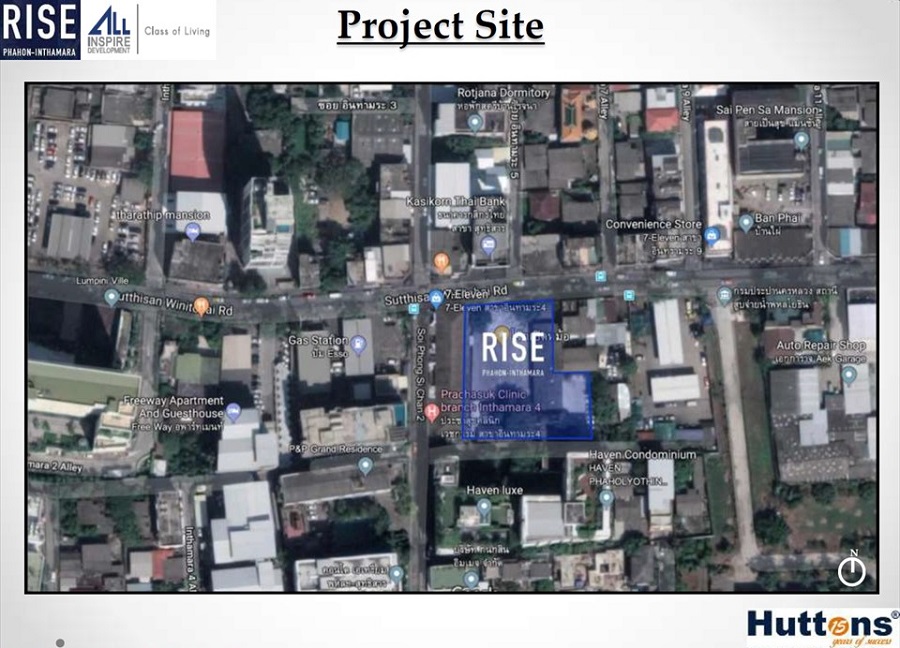Click the Auto Repair Shop pin
The height and width of the screenshot is (648, 900).
(849, 375)
